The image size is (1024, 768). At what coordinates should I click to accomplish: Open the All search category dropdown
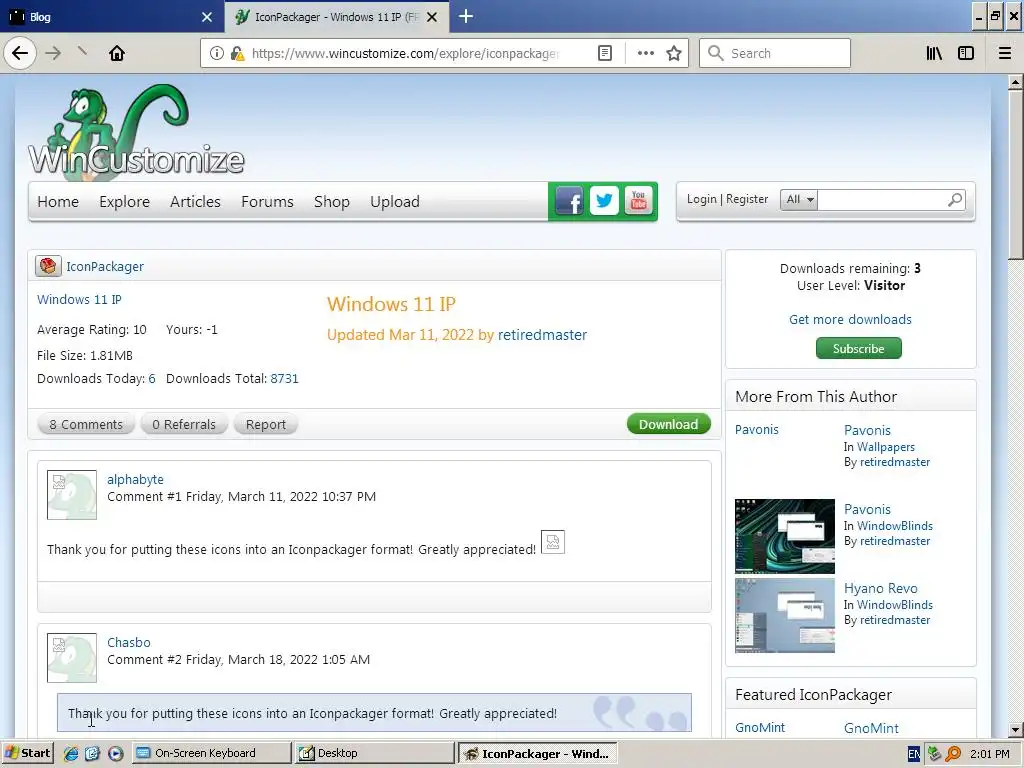(x=799, y=199)
